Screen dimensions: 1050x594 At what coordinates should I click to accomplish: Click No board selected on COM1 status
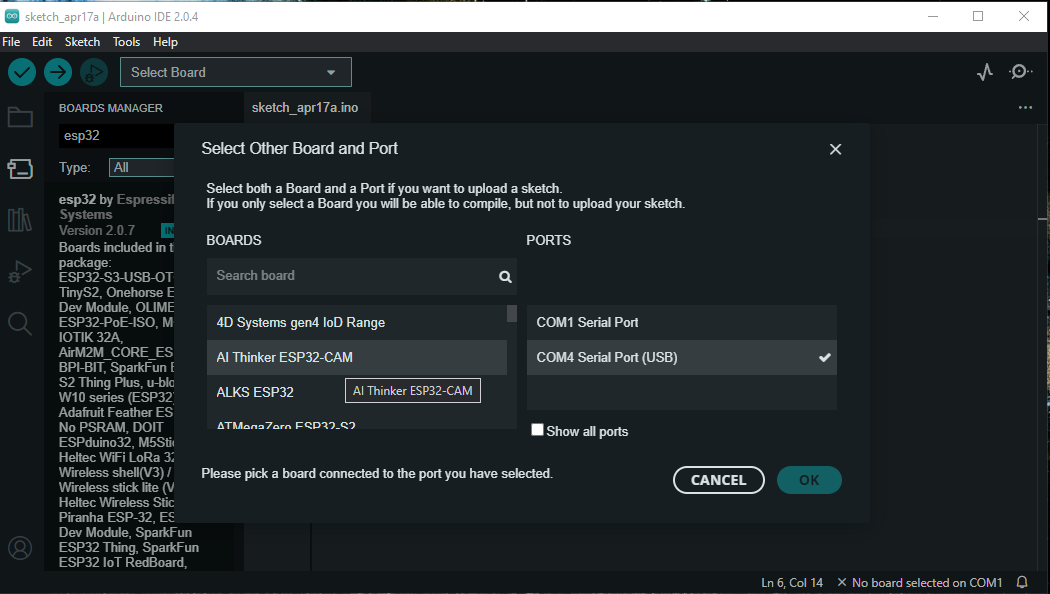click(920, 583)
